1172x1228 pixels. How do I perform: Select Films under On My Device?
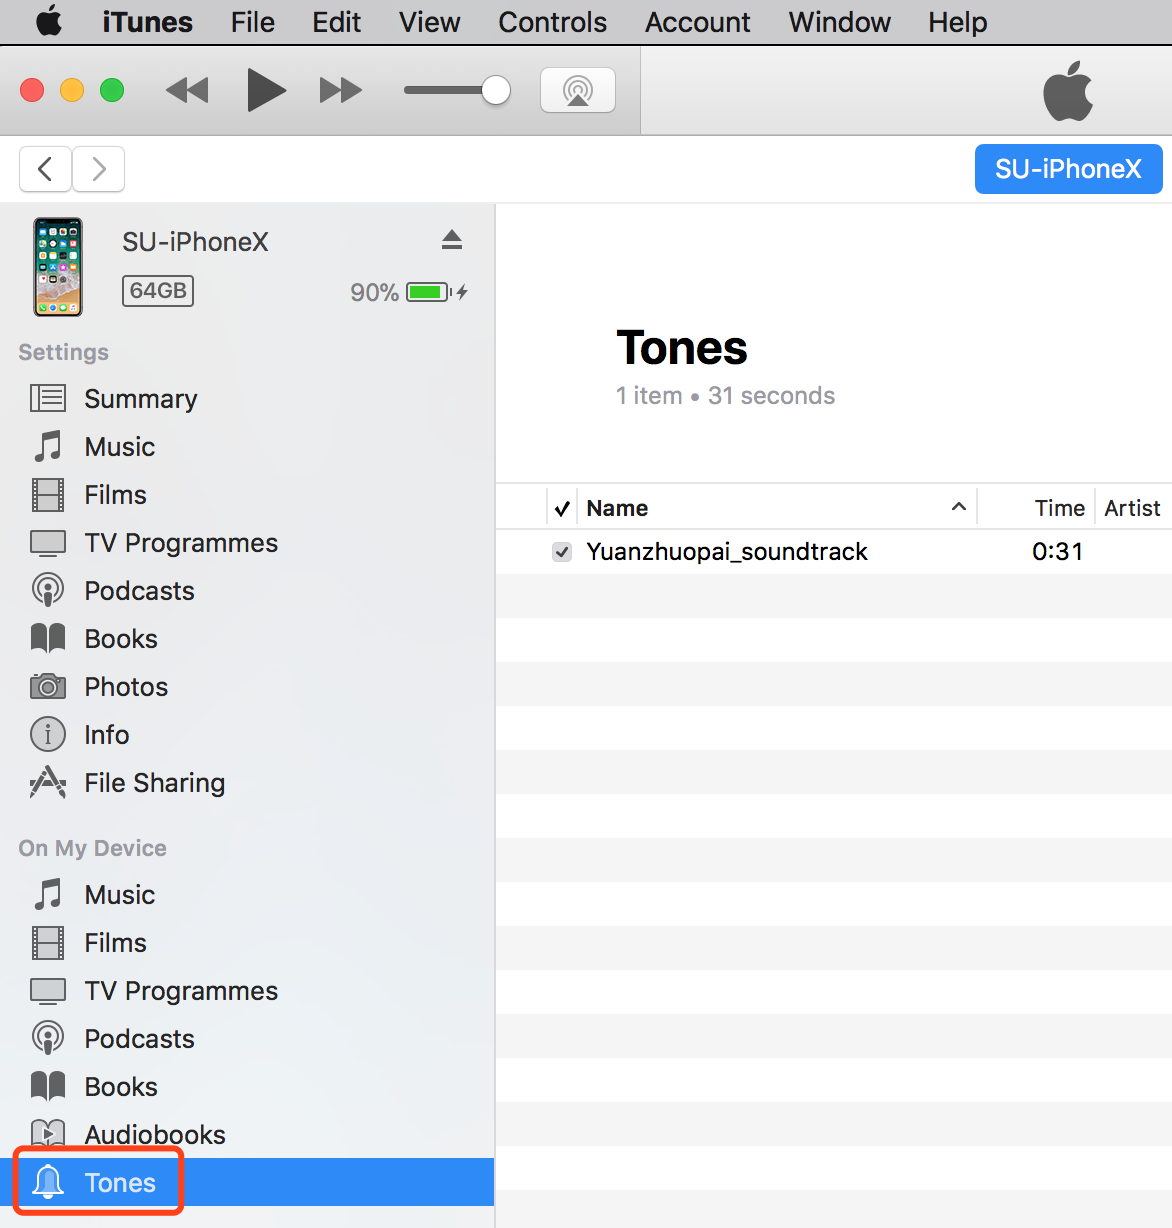(247, 943)
